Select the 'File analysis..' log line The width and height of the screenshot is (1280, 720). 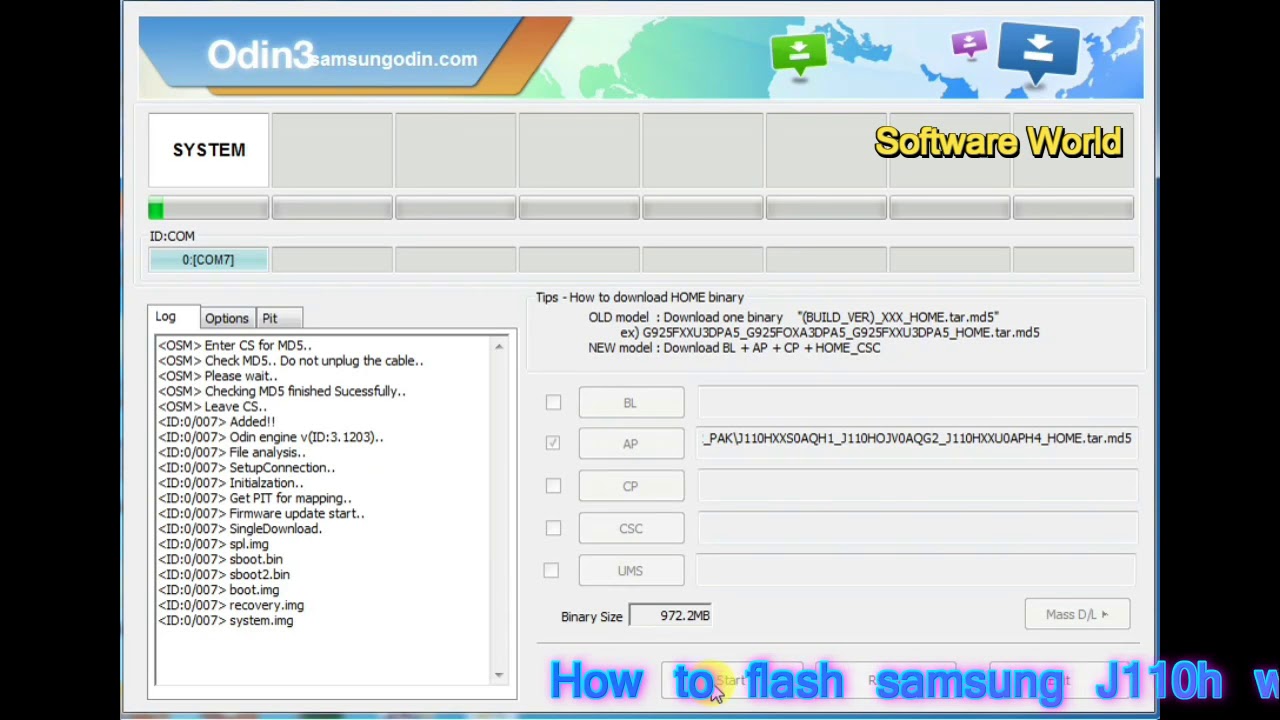(232, 453)
